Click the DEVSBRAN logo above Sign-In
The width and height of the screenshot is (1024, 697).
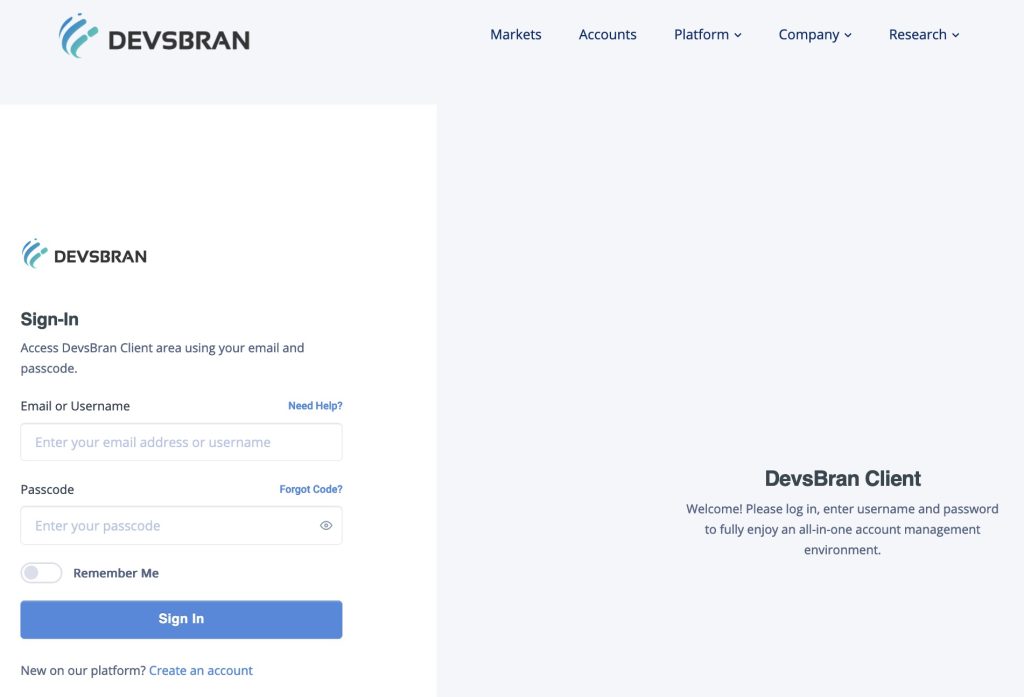click(x=84, y=254)
